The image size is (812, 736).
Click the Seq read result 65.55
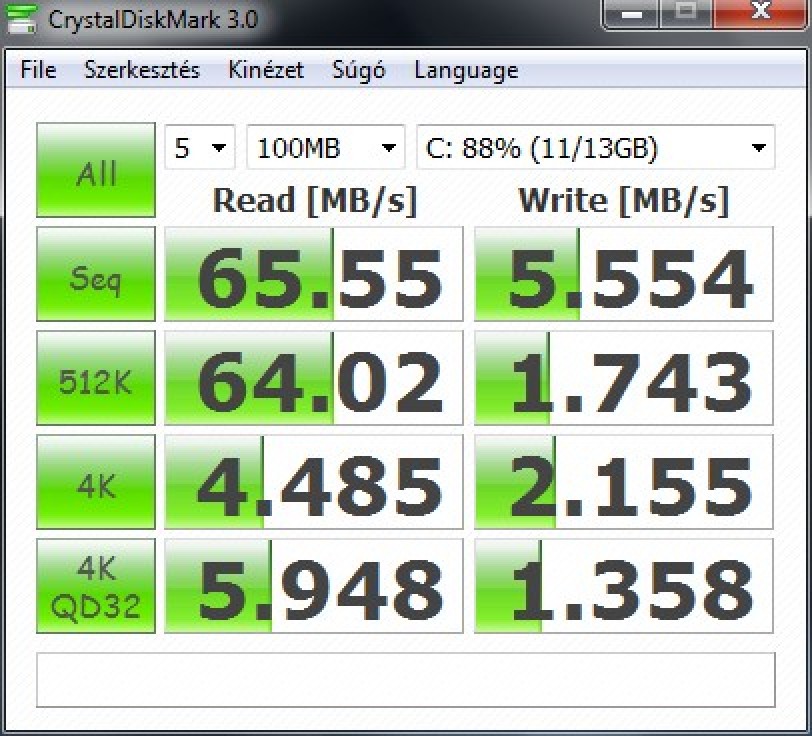[x=314, y=274]
